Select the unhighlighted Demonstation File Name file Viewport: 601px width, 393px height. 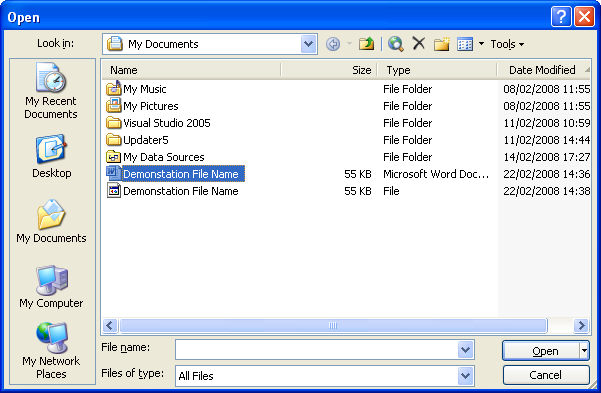(x=181, y=191)
